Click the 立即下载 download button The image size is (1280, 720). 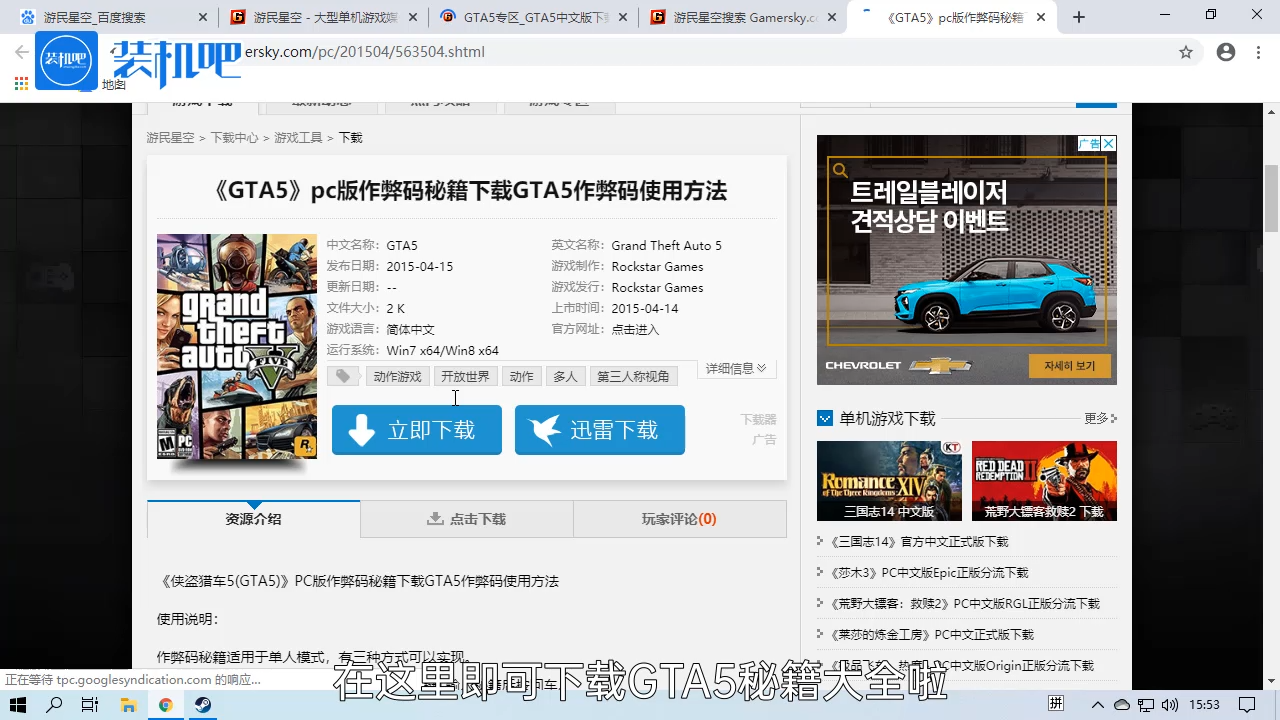tap(417, 430)
